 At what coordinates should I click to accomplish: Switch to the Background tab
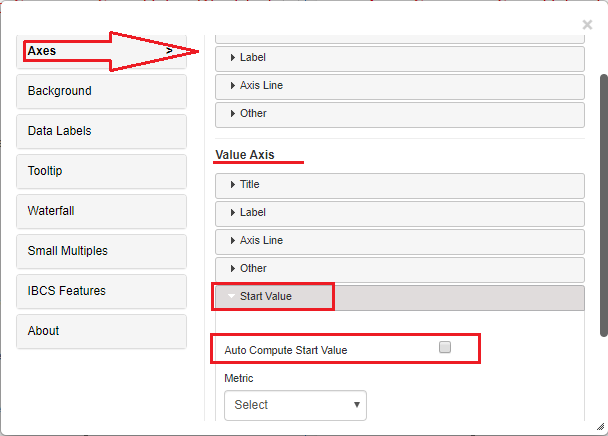[100, 91]
